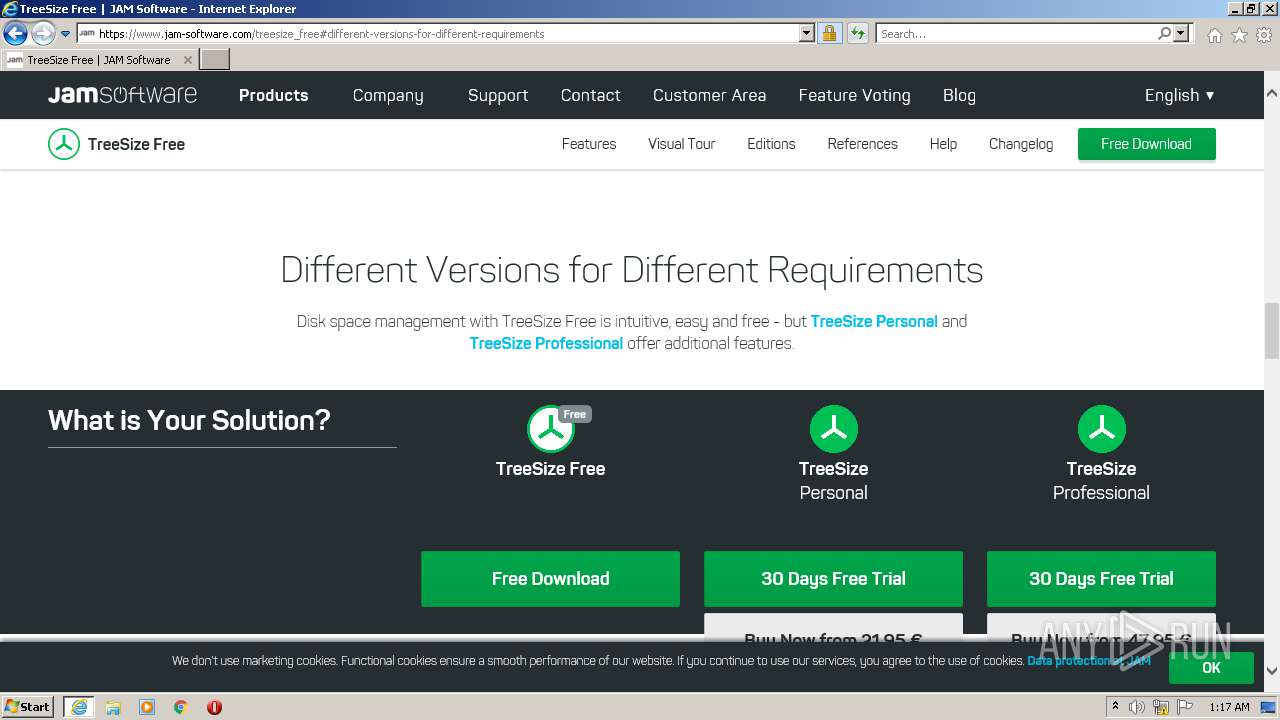
Task: Accept cookies with the OK button
Action: coord(1211,668)
